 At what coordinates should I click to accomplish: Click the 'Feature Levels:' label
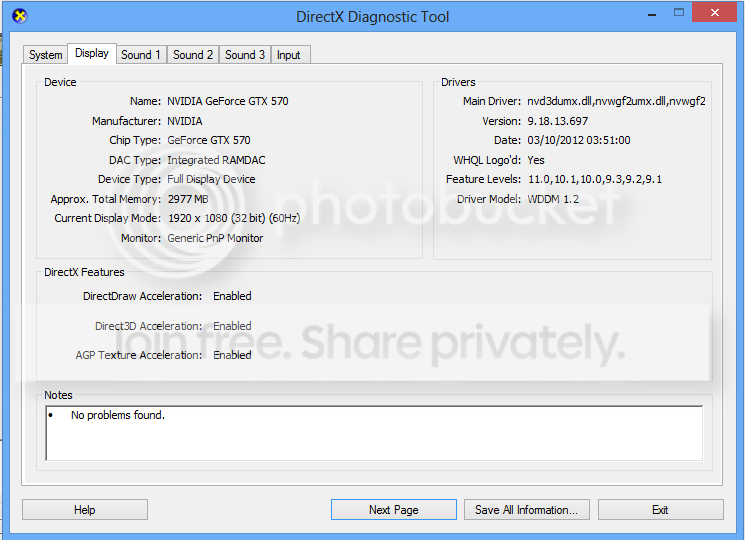click(x=484, y=179)
